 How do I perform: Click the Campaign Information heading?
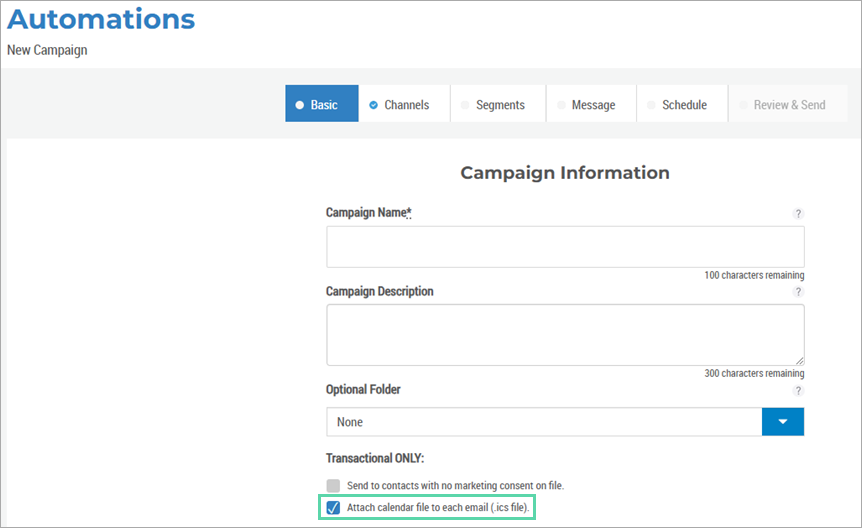tap(565, 173)
